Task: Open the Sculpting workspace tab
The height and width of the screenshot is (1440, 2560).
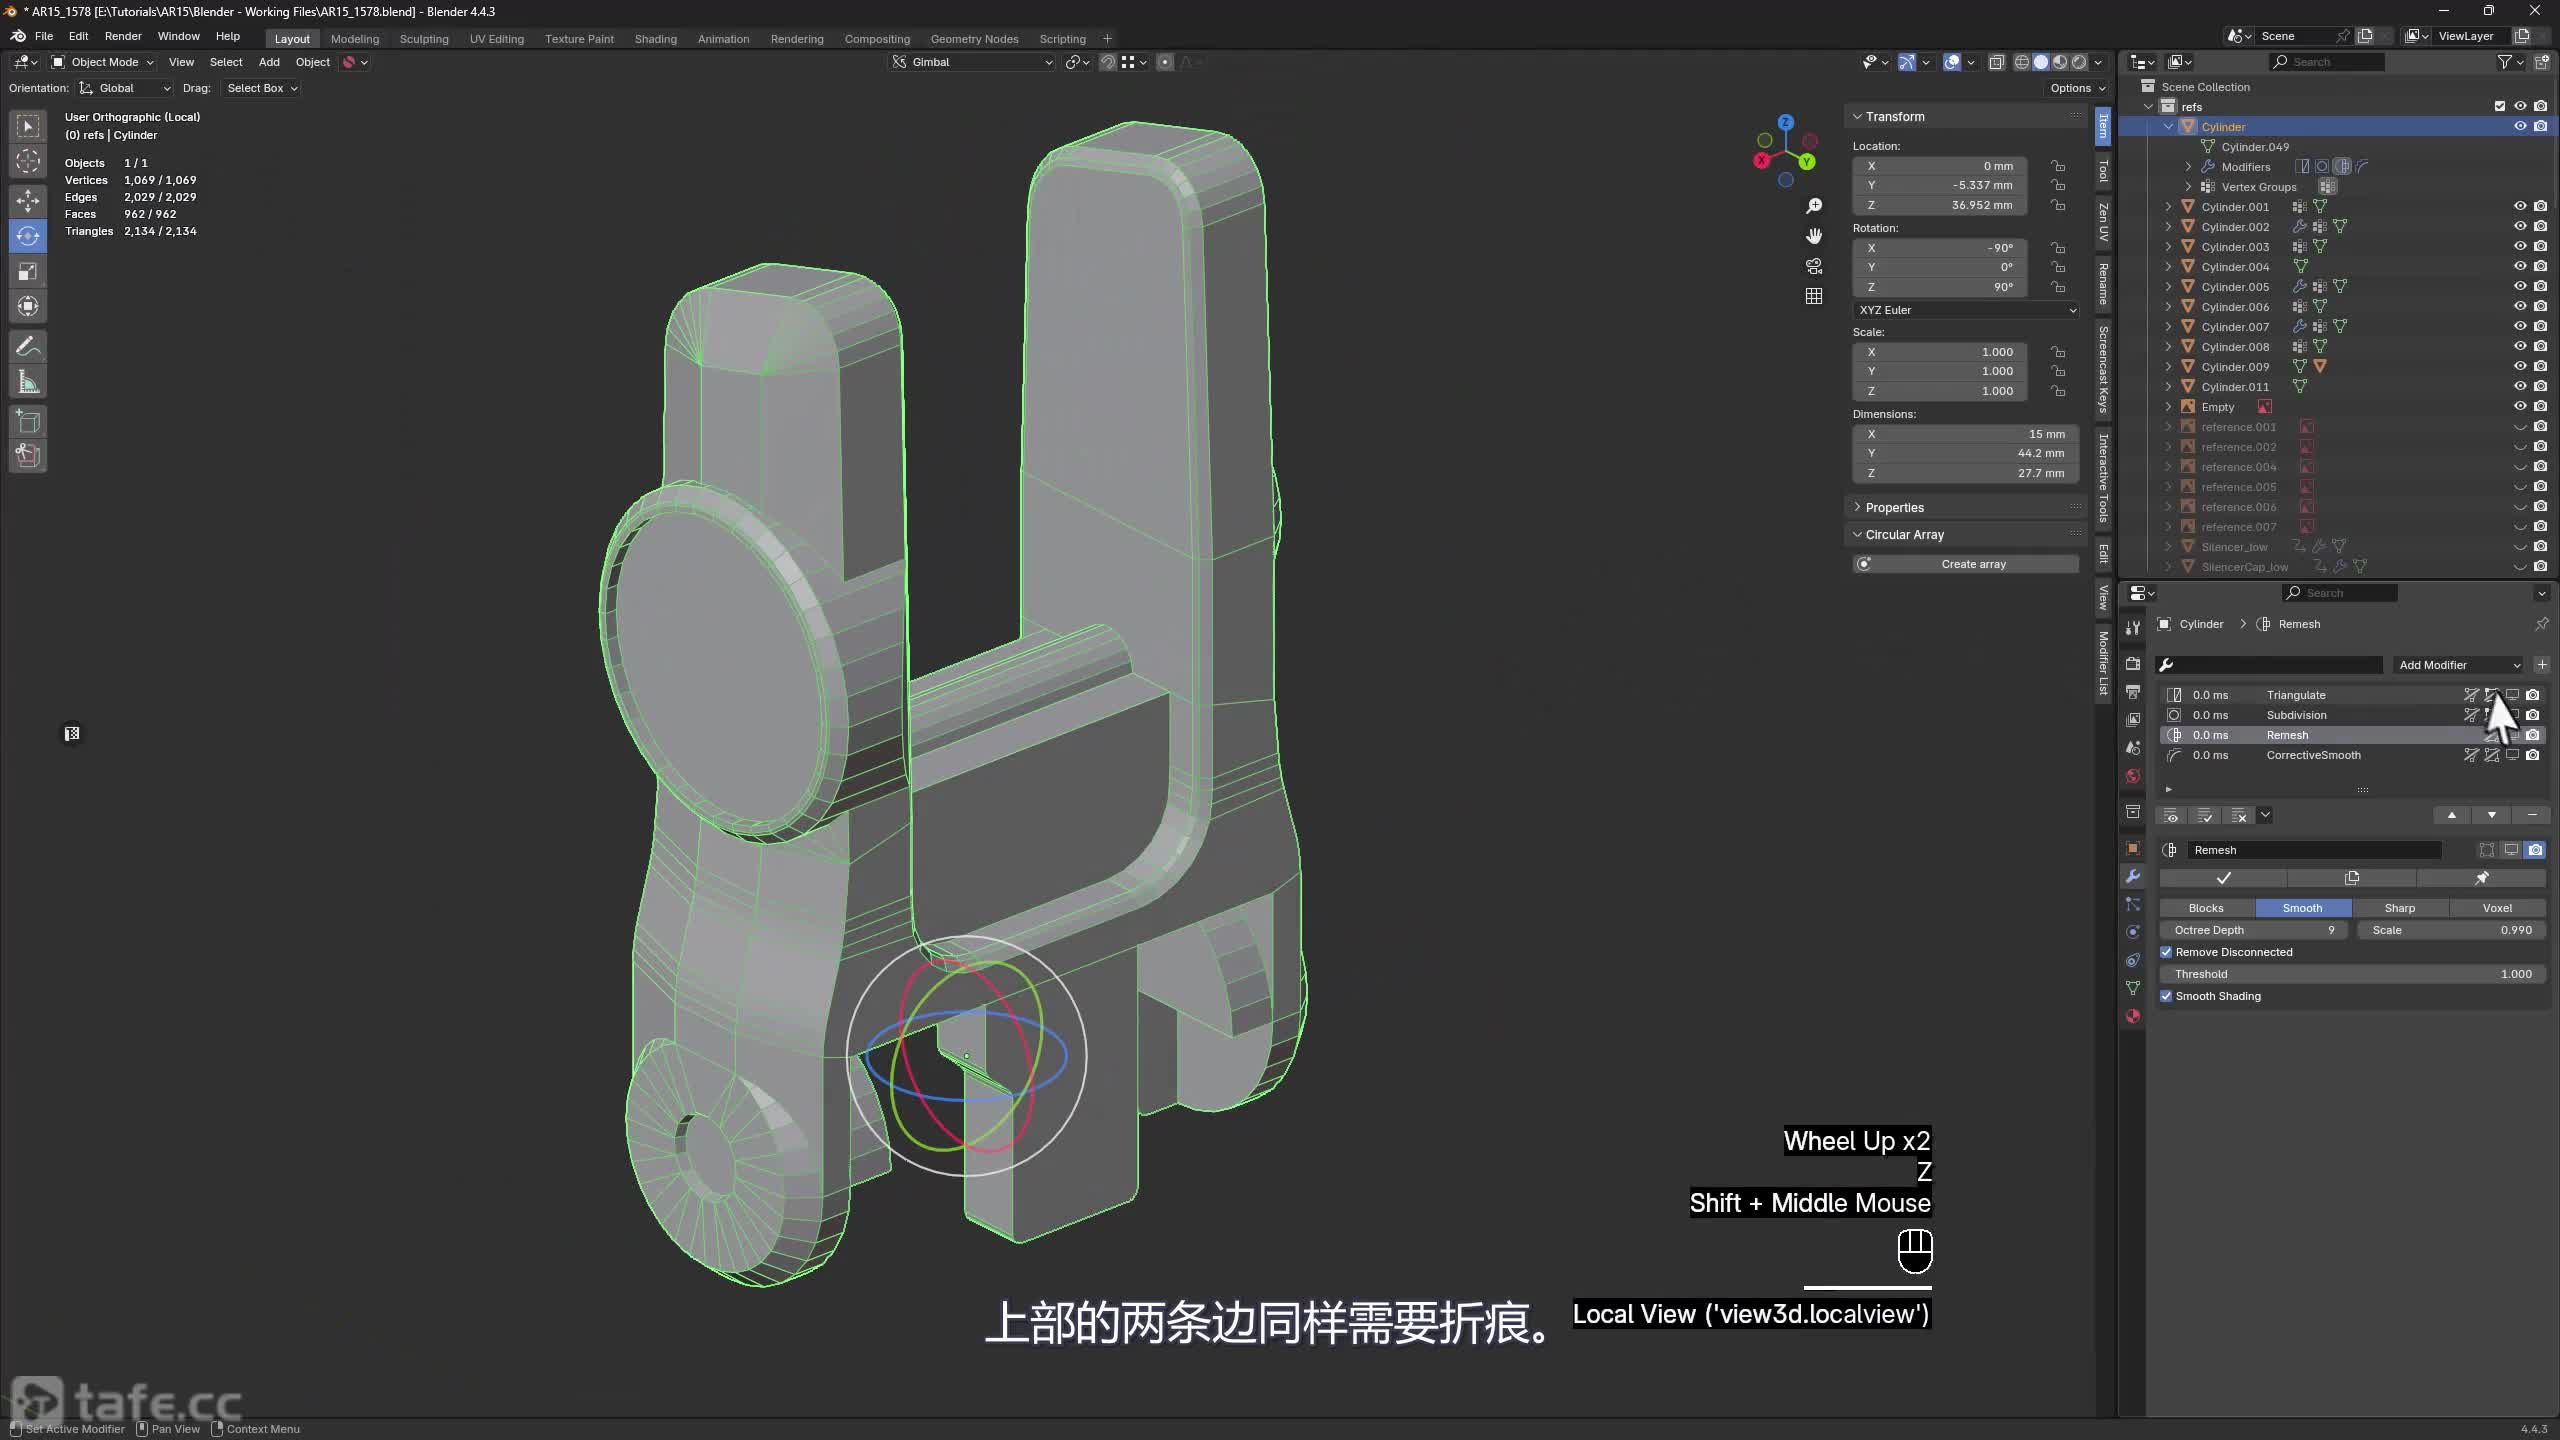Action: pyautogui.click(x=424, y=39)
